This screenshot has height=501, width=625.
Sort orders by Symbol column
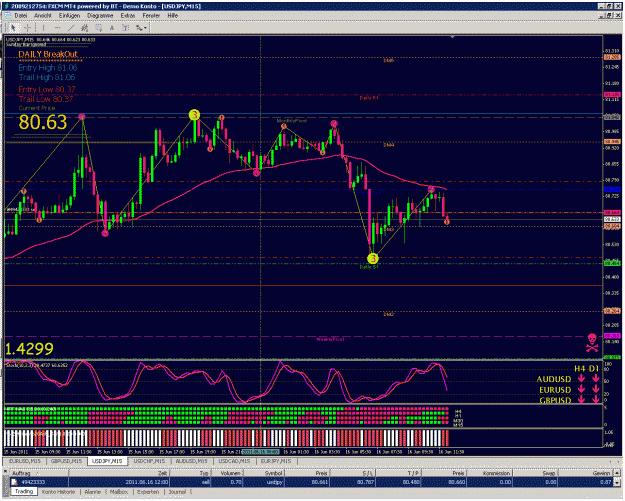263,473
